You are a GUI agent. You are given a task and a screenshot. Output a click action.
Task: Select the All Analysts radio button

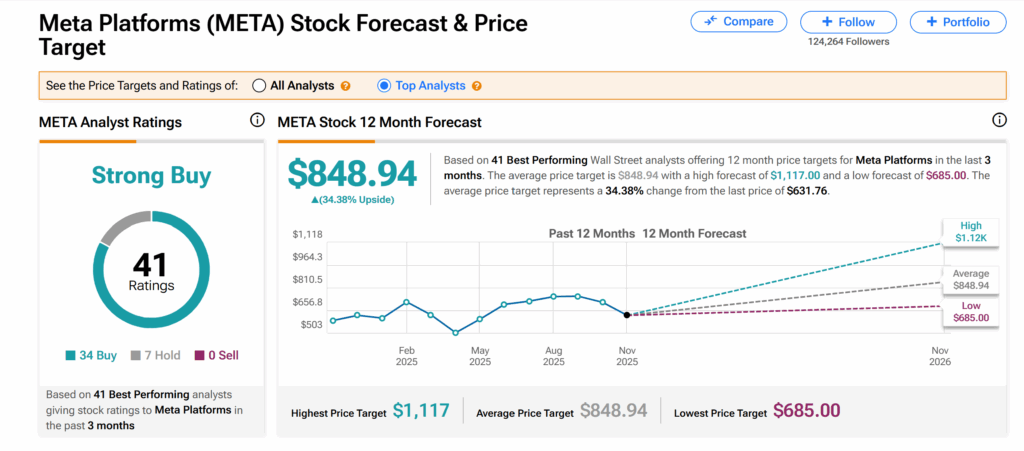coord(259,86)
